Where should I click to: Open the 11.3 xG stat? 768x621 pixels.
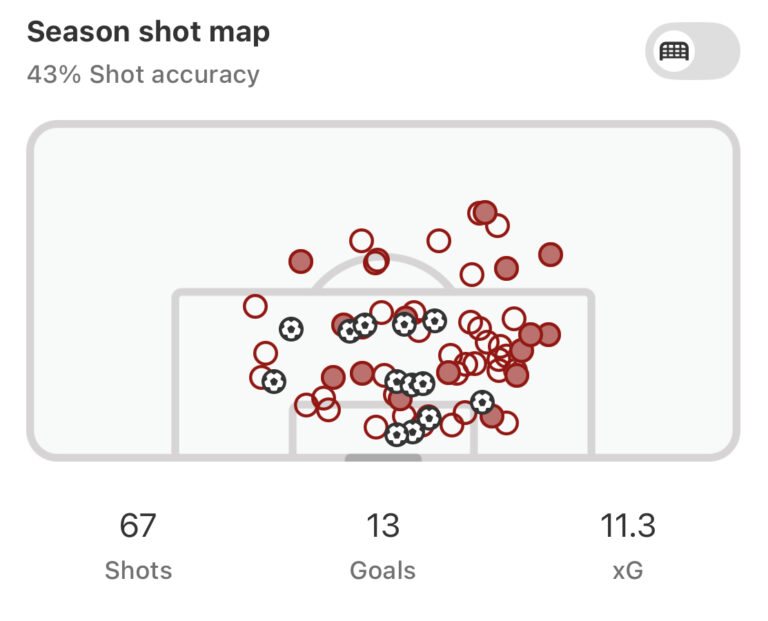[x=627, y=545]
